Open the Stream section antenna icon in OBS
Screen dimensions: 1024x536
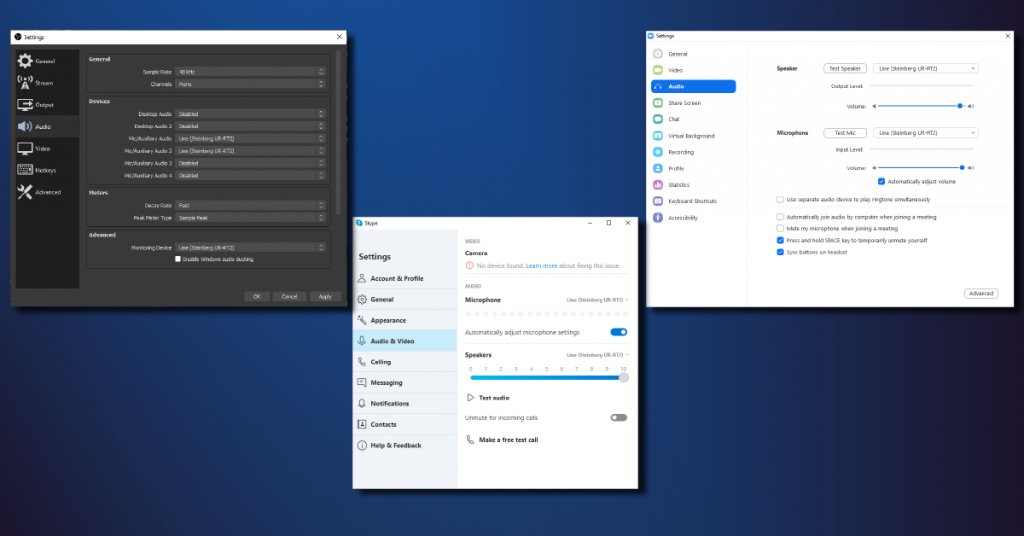pyautogui.click(x=25, y=83)
